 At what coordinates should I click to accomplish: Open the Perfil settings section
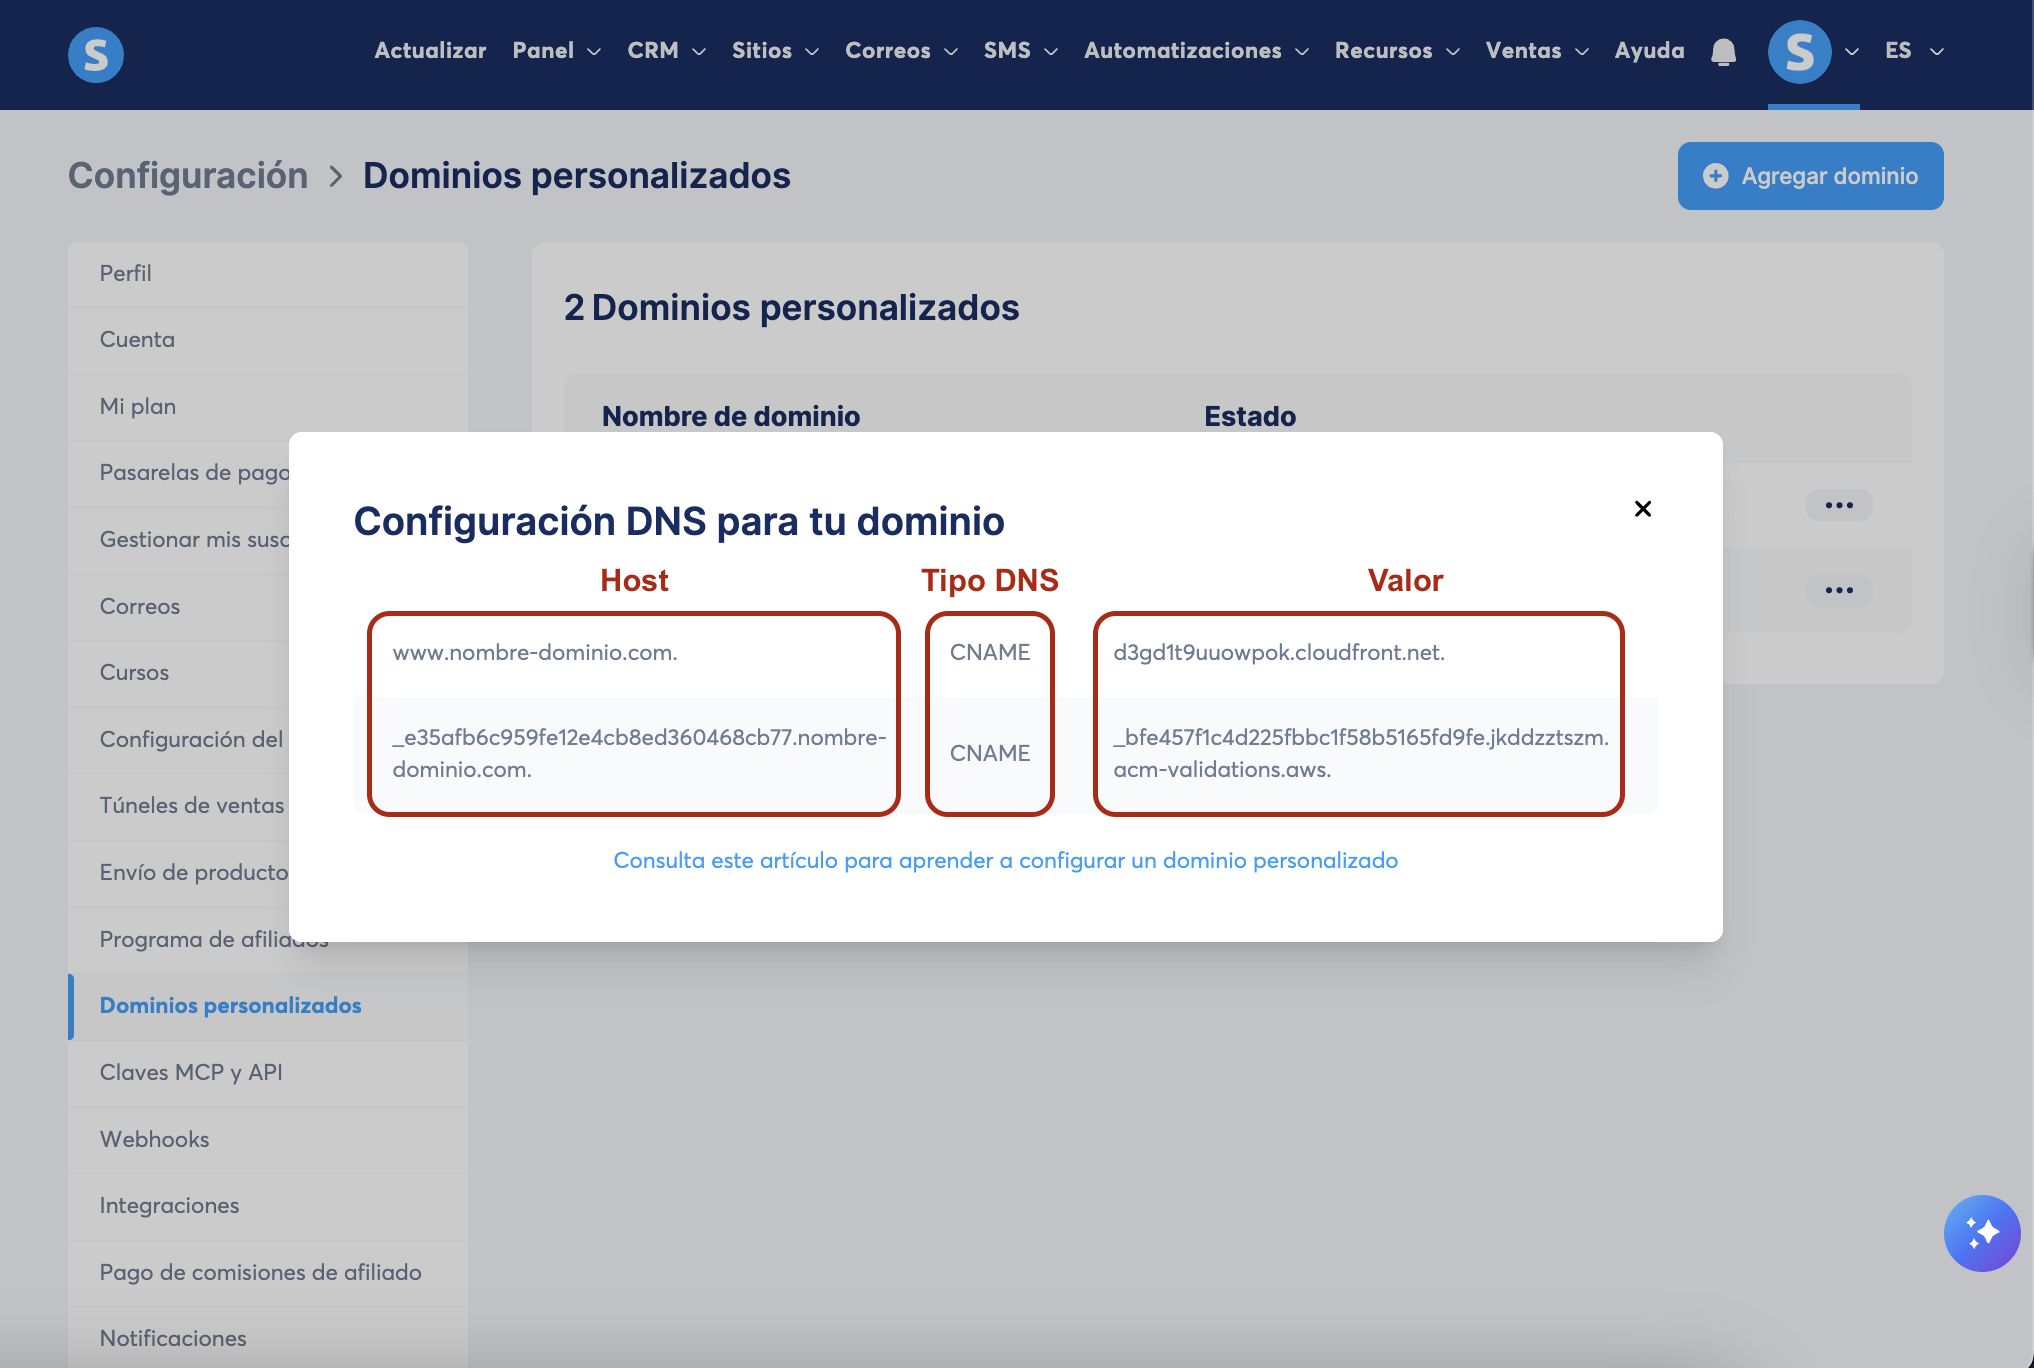tap(126, 273)
